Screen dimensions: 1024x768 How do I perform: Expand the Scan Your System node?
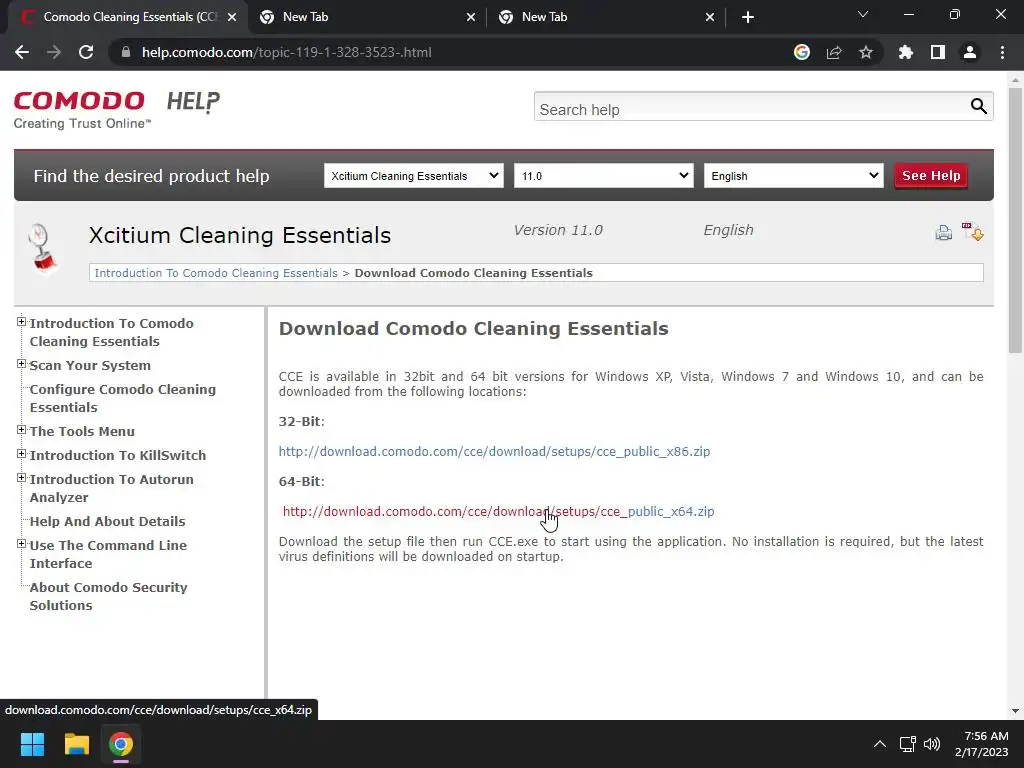click(21, 364)
